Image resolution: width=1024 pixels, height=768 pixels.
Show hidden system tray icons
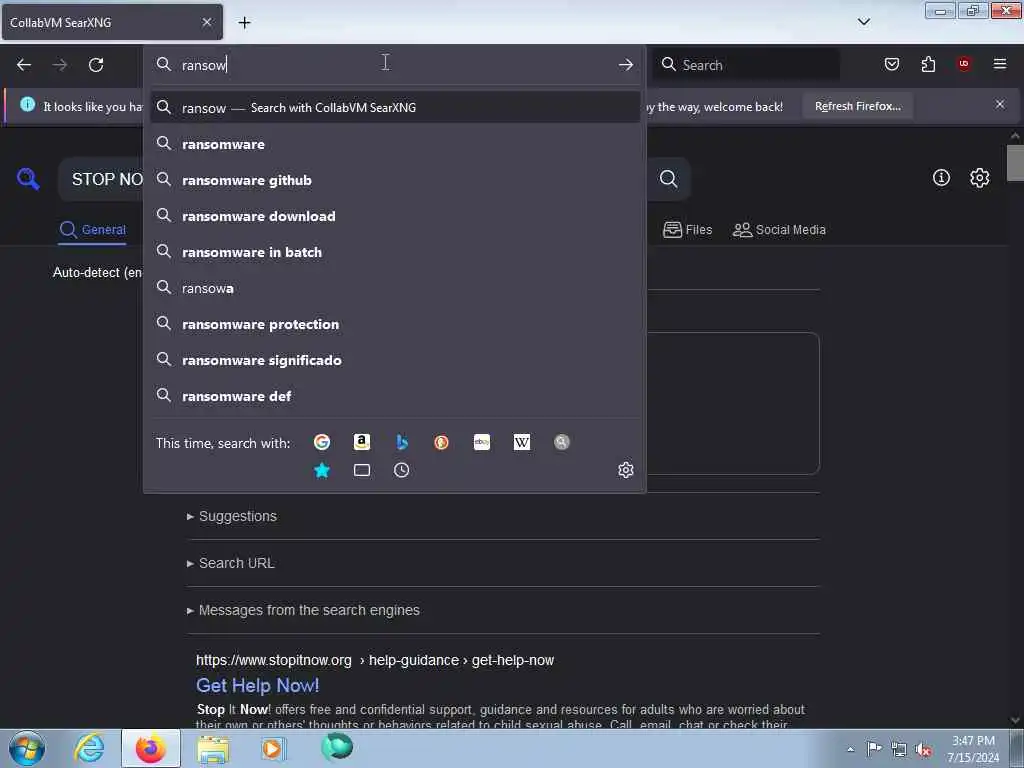pos(850,749)
